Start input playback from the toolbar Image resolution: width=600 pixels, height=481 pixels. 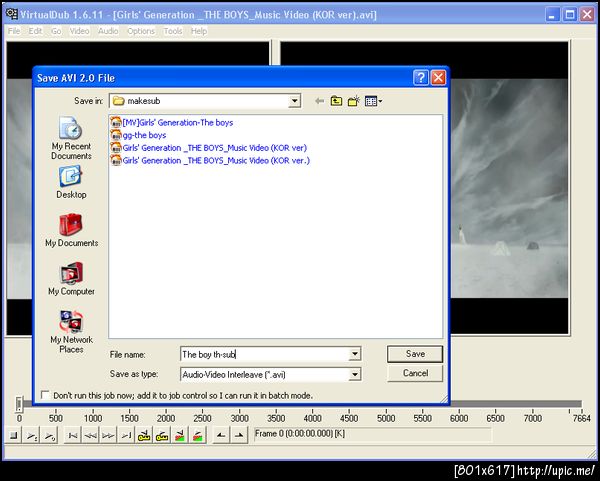(31, 435)
